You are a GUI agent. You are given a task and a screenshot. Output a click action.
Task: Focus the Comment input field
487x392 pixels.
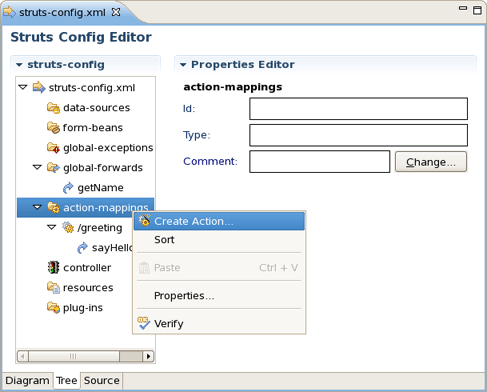320,162
